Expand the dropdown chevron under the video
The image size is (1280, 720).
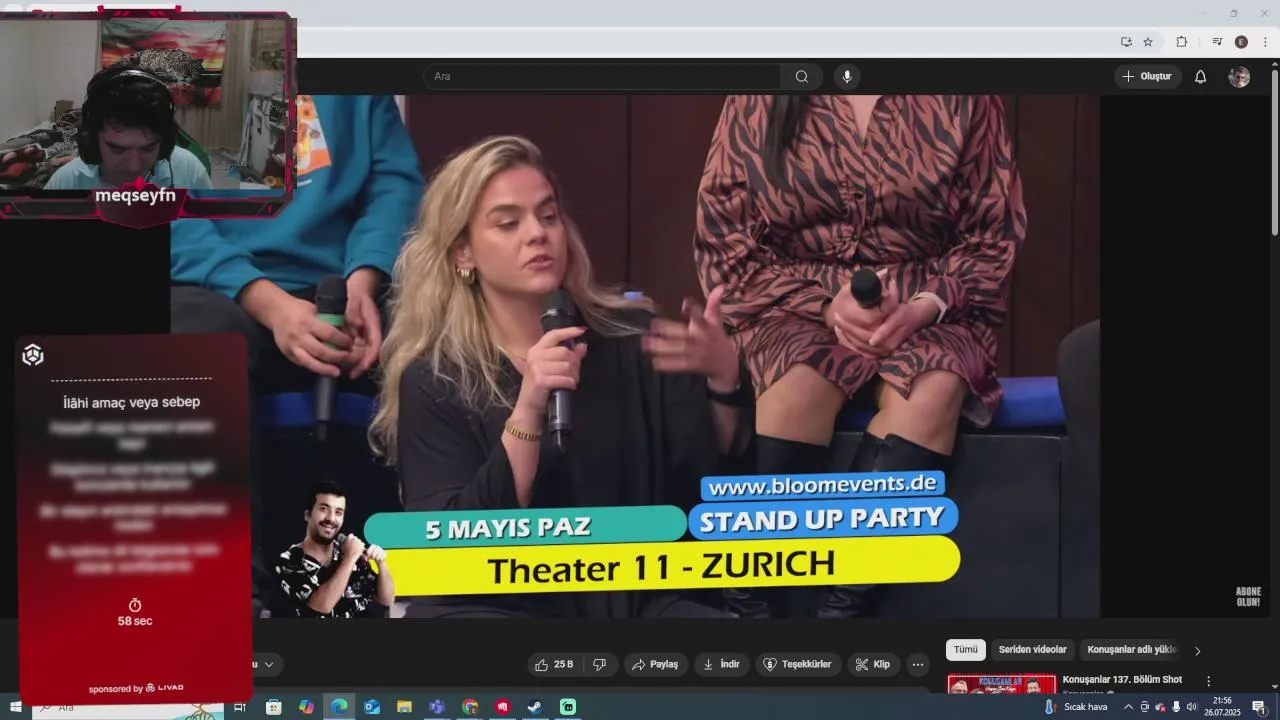tap(268, 664)
